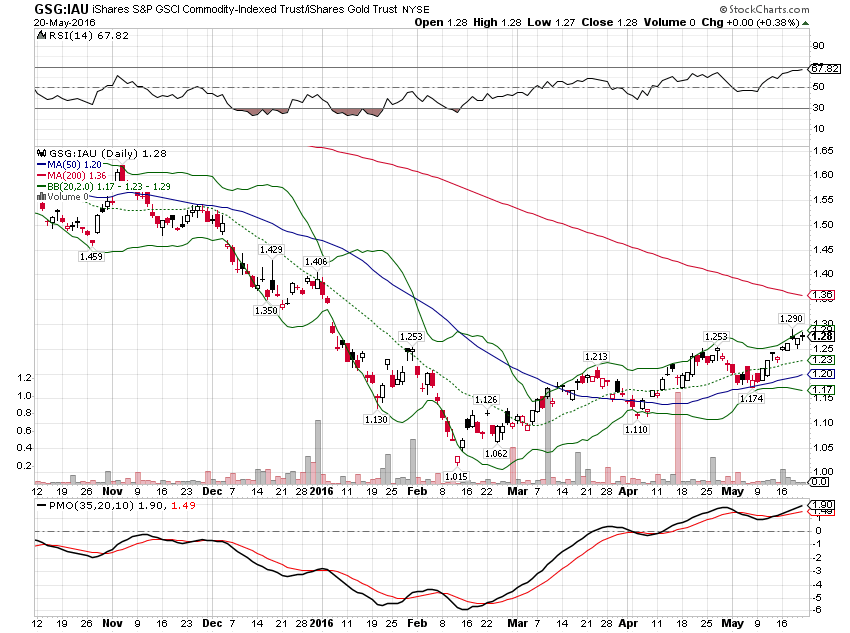Click the NYSE exchange label

coord(416,10)
